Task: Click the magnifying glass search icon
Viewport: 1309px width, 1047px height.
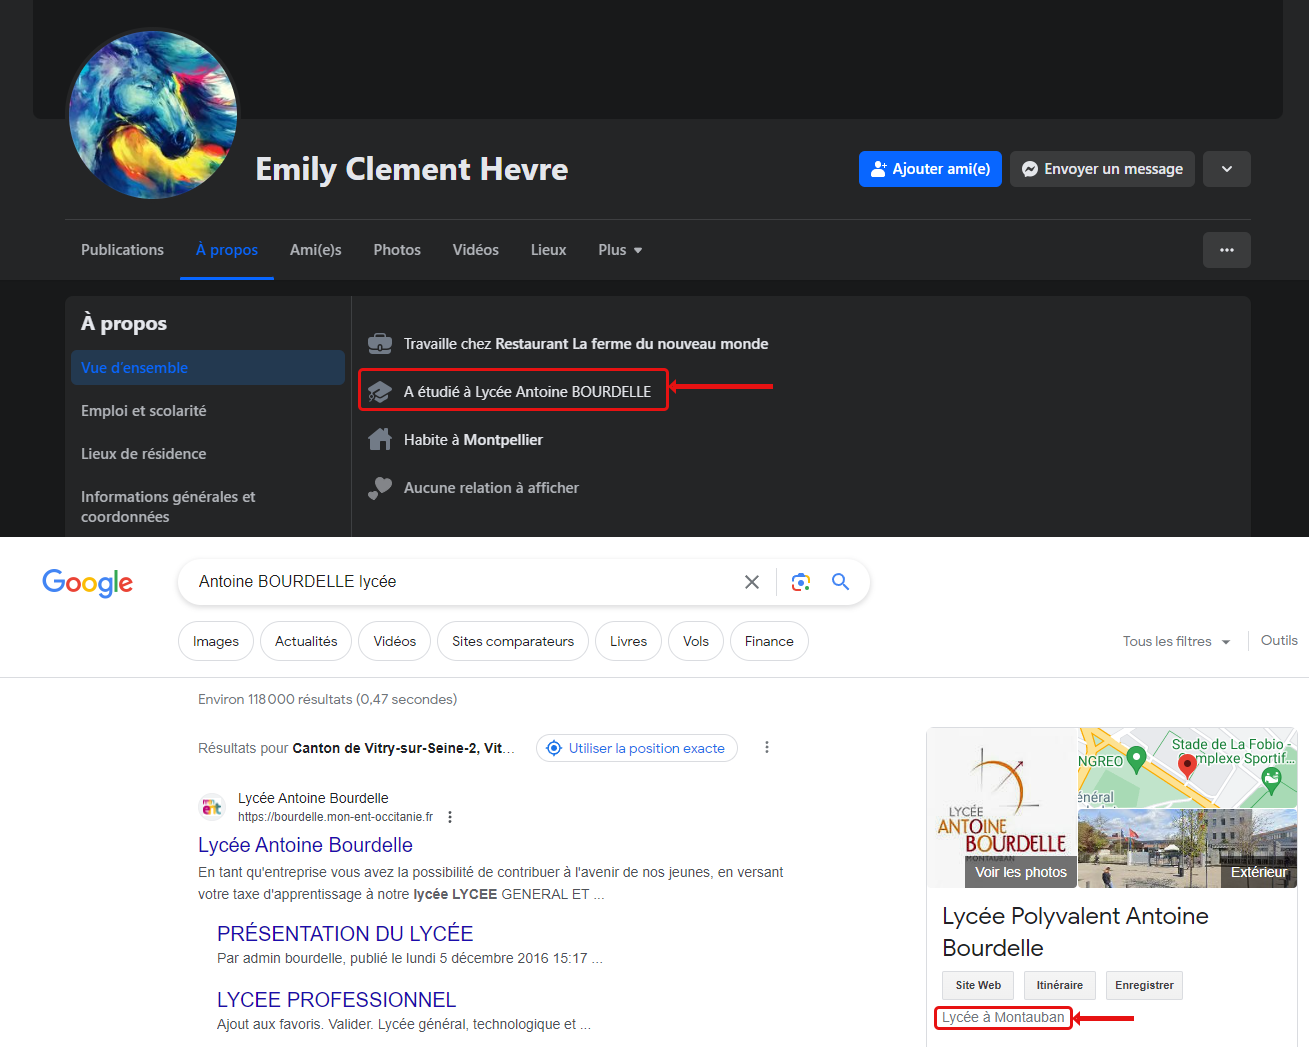Action: [x=840, y=582]
